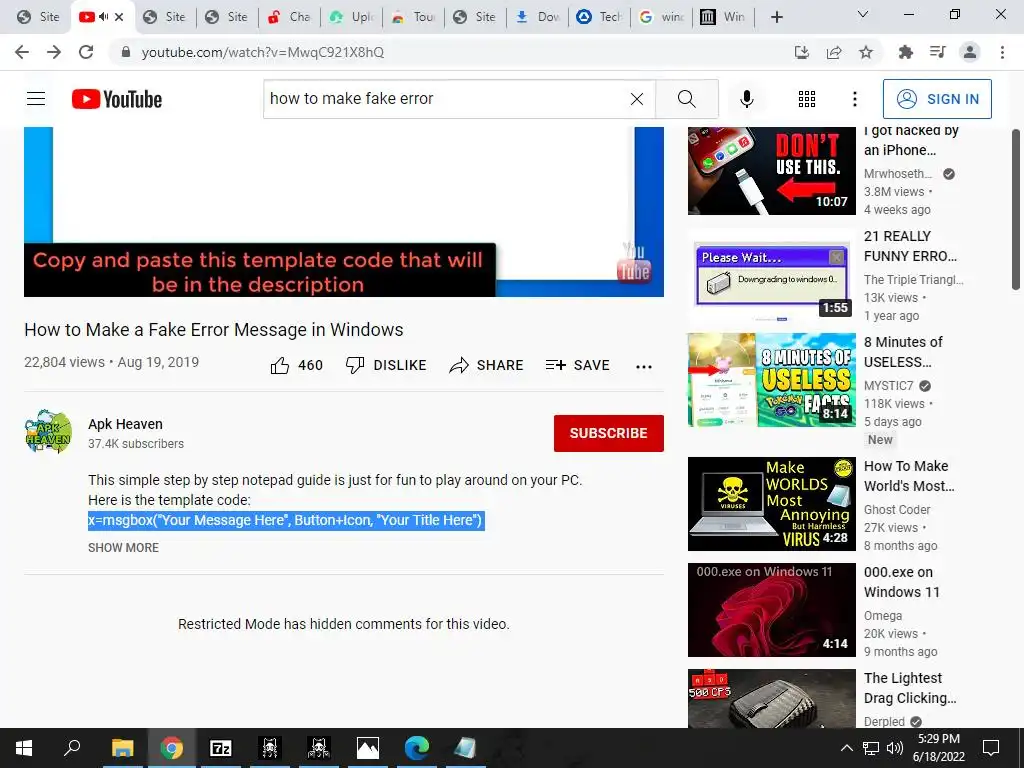Switch to the Upl tab
The width and height of the screenshot is (1024, 768).
tap(351, 17)
